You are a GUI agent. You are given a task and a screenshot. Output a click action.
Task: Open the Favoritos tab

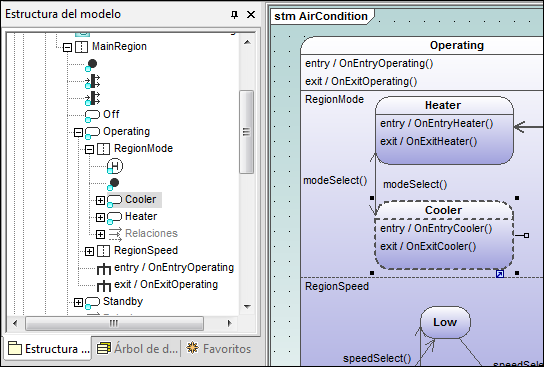(x=219, y=348)
